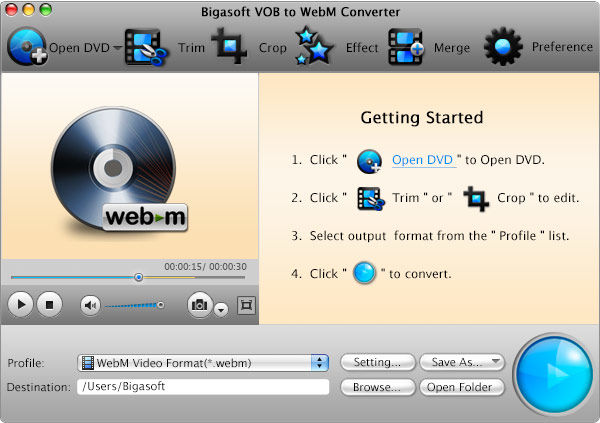Image resolution: width=600 pixels, height=423 pixels.
Task: Toggle full screen preview
Action: [x=246, y=305]
